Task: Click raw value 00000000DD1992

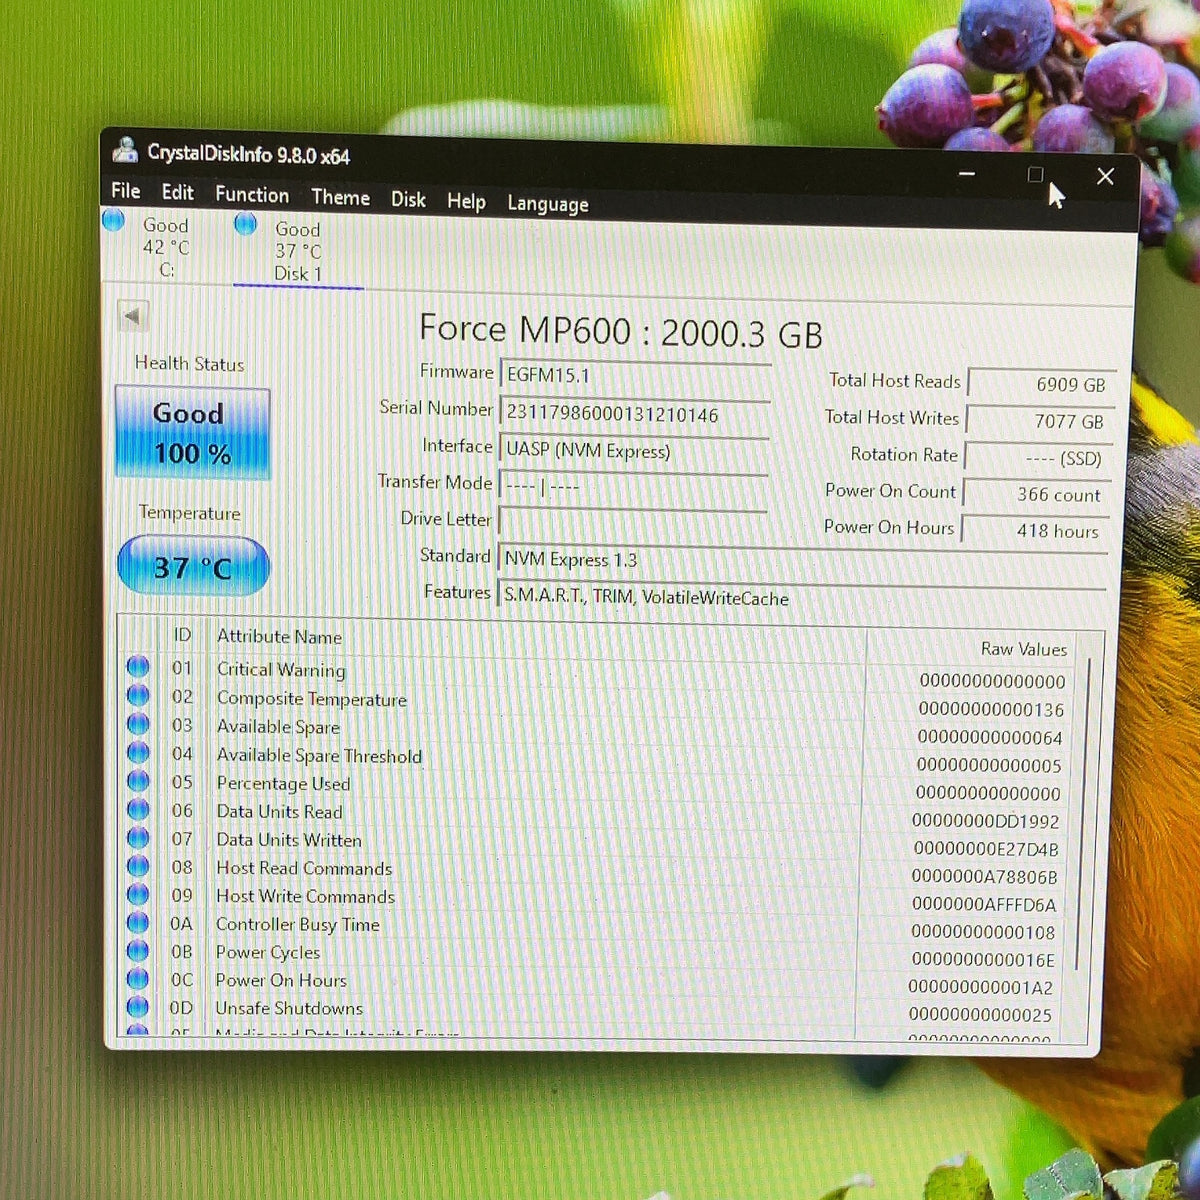Action: coord(985,821)
